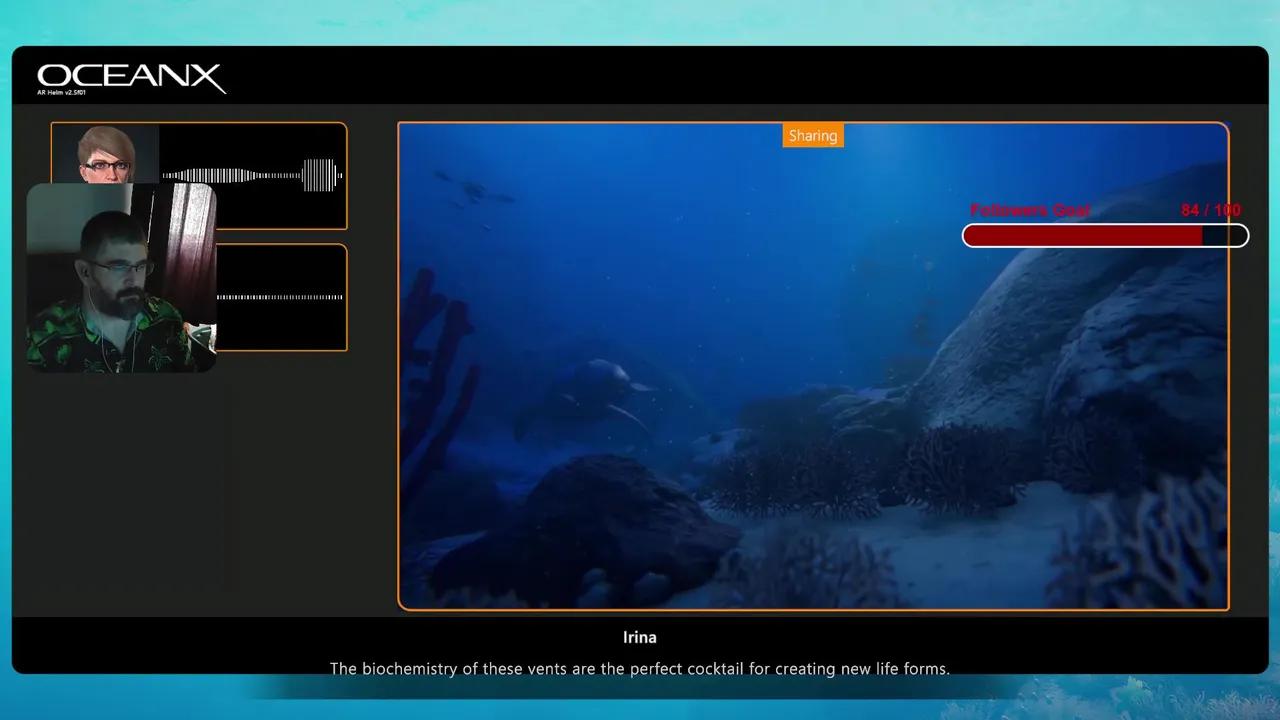Click the 84 / 100 follower count
The width and height of the screenshot is (1280, 720).
click(1210, 210)
